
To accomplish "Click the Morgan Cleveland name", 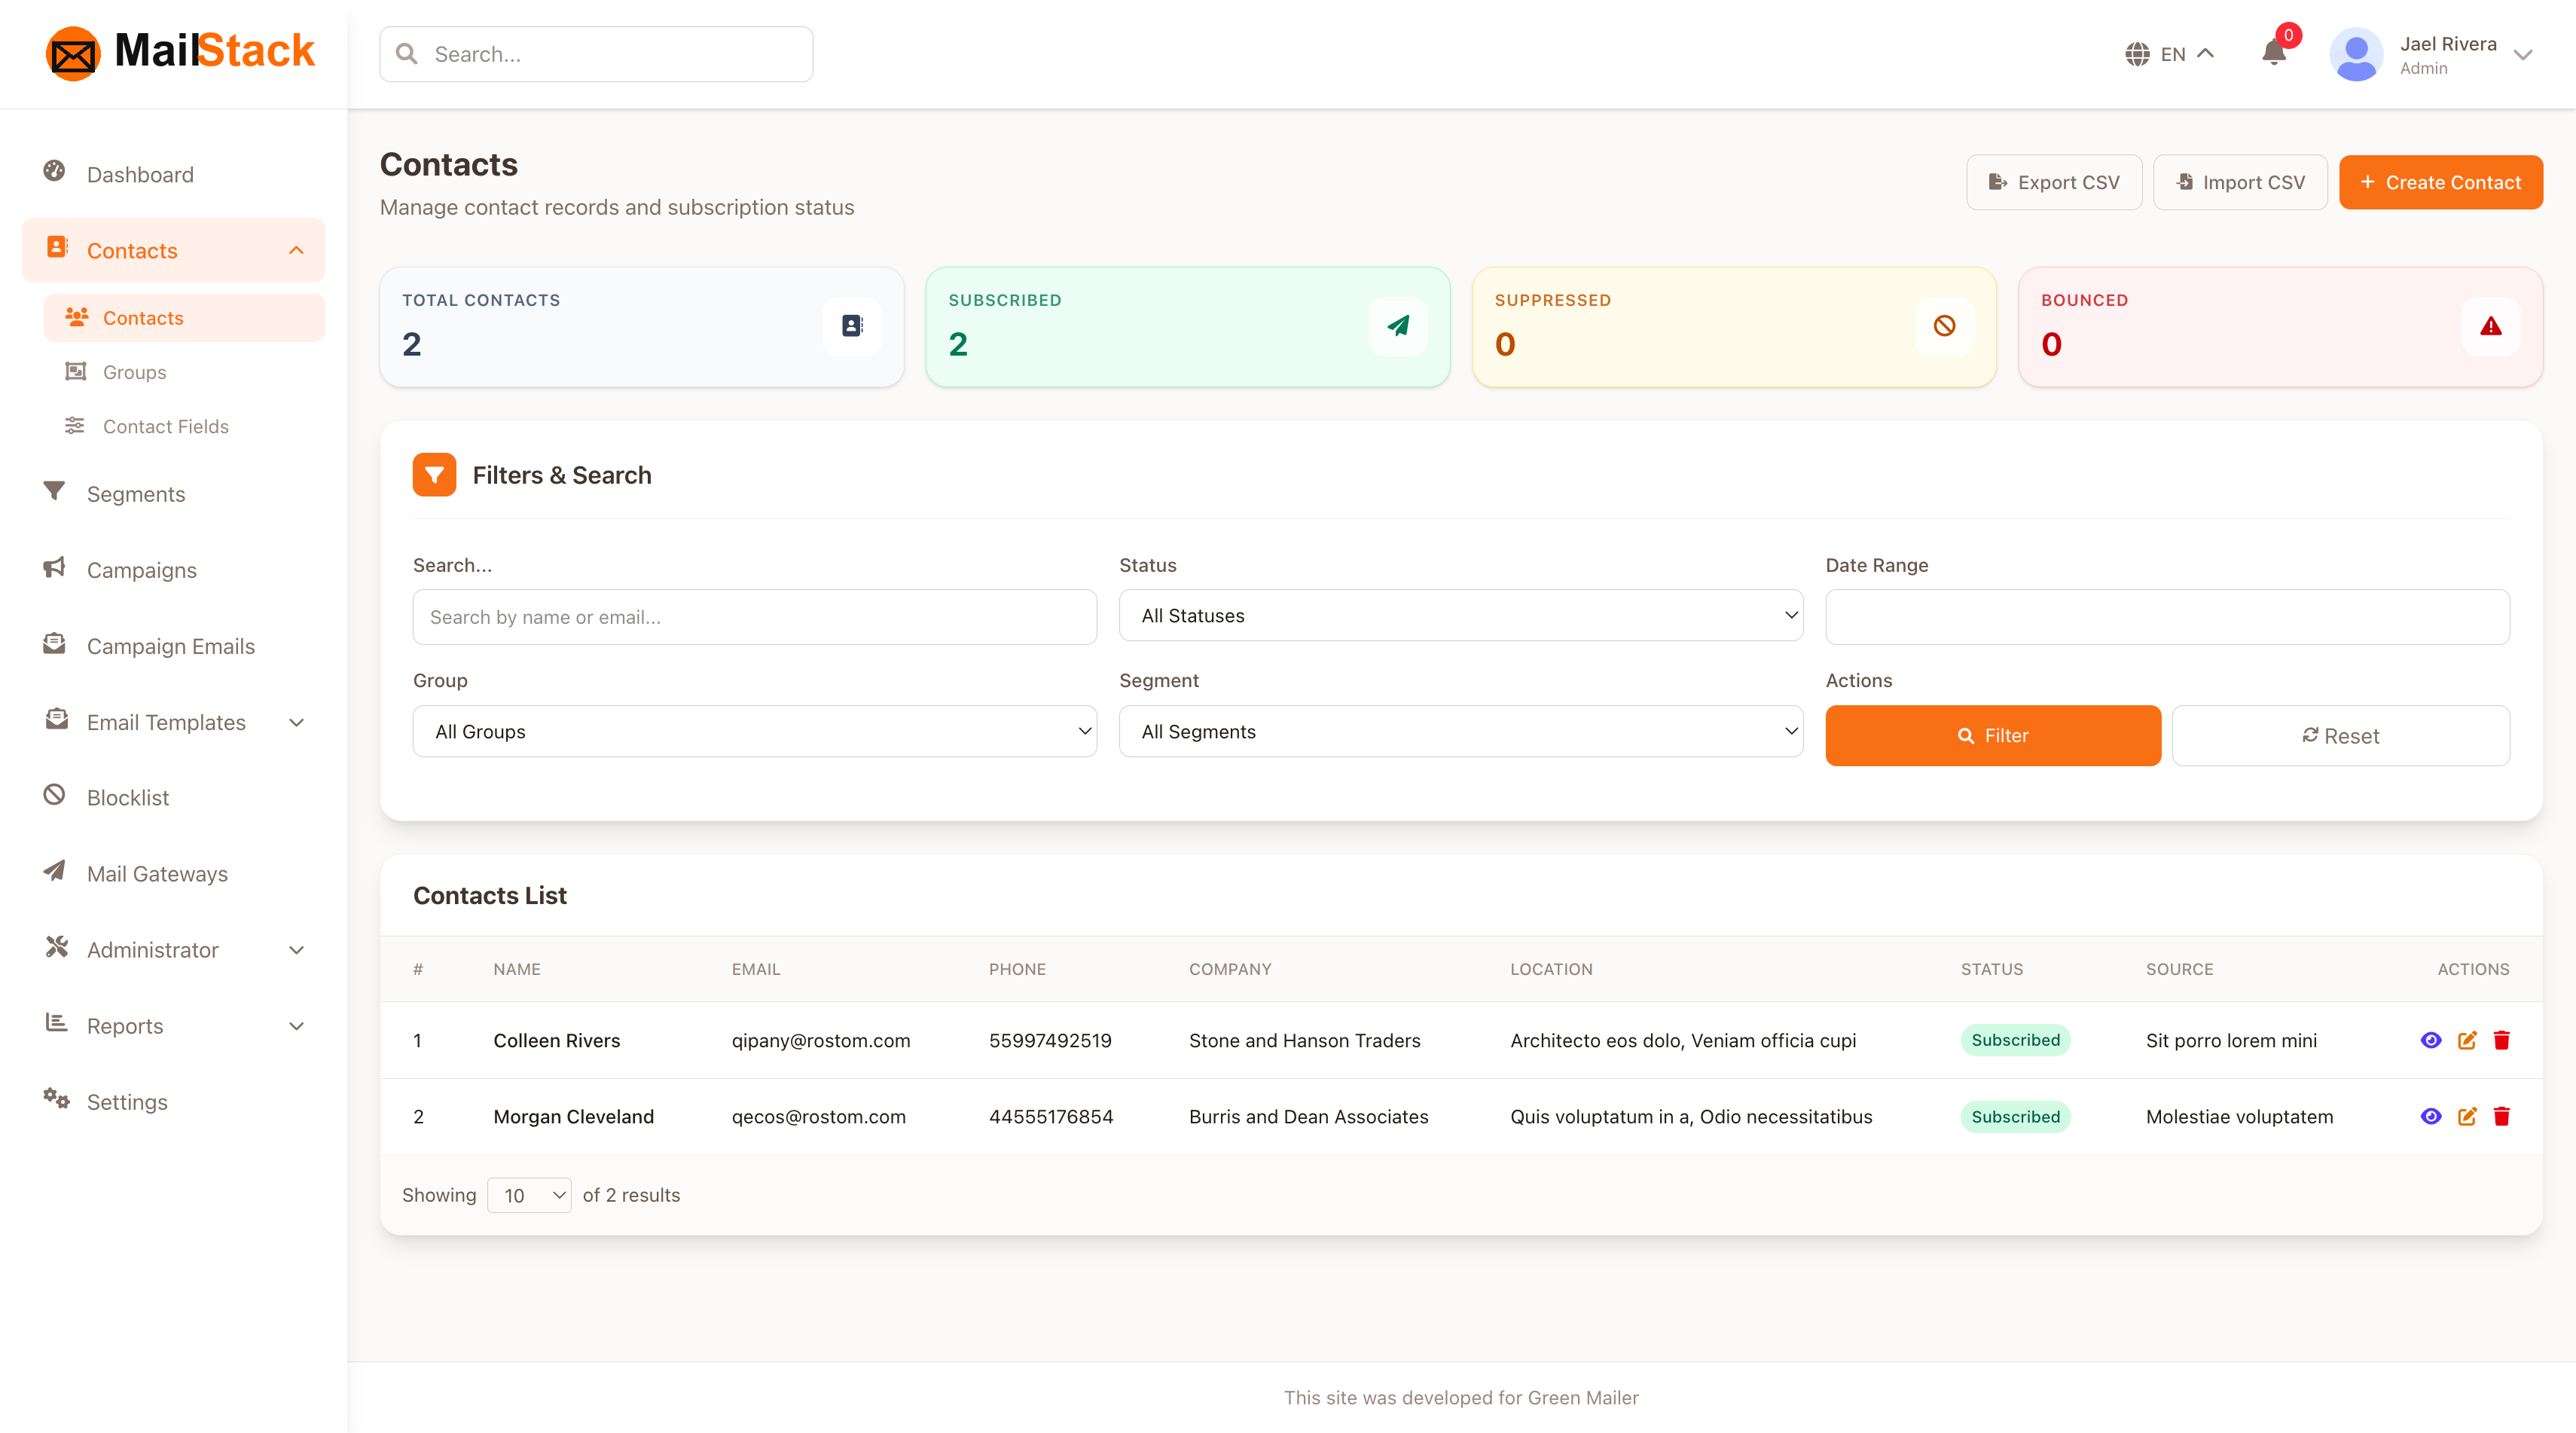I will tap(573, 1116).
